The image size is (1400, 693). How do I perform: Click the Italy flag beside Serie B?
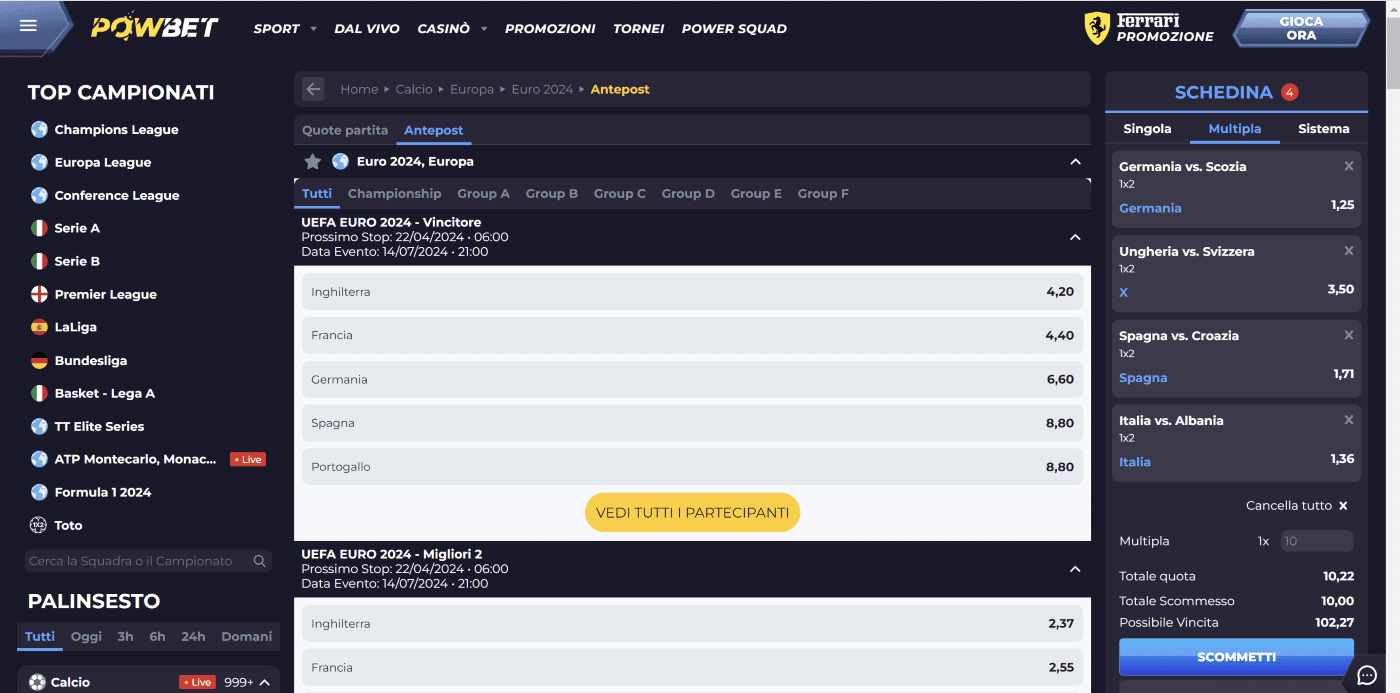click(39, 261)
